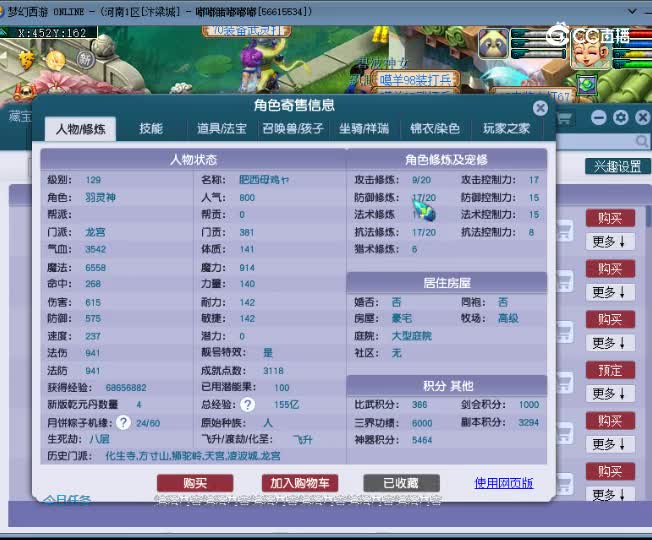Image resolution: width=652 pixels, height=540 pixels.
Task: Select the 人物/修炼 tab
Action: (81, 129)
